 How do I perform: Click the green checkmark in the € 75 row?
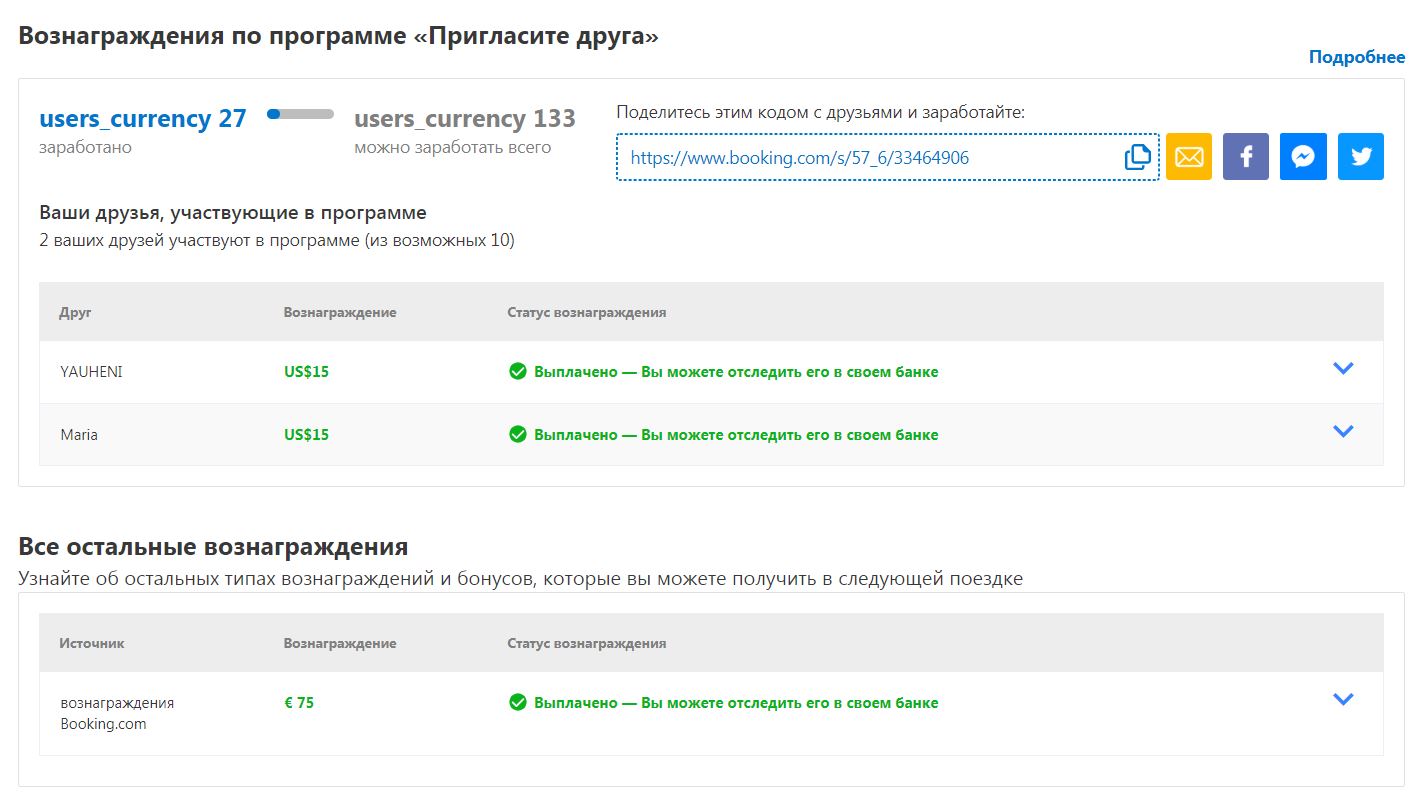[518, 703]
